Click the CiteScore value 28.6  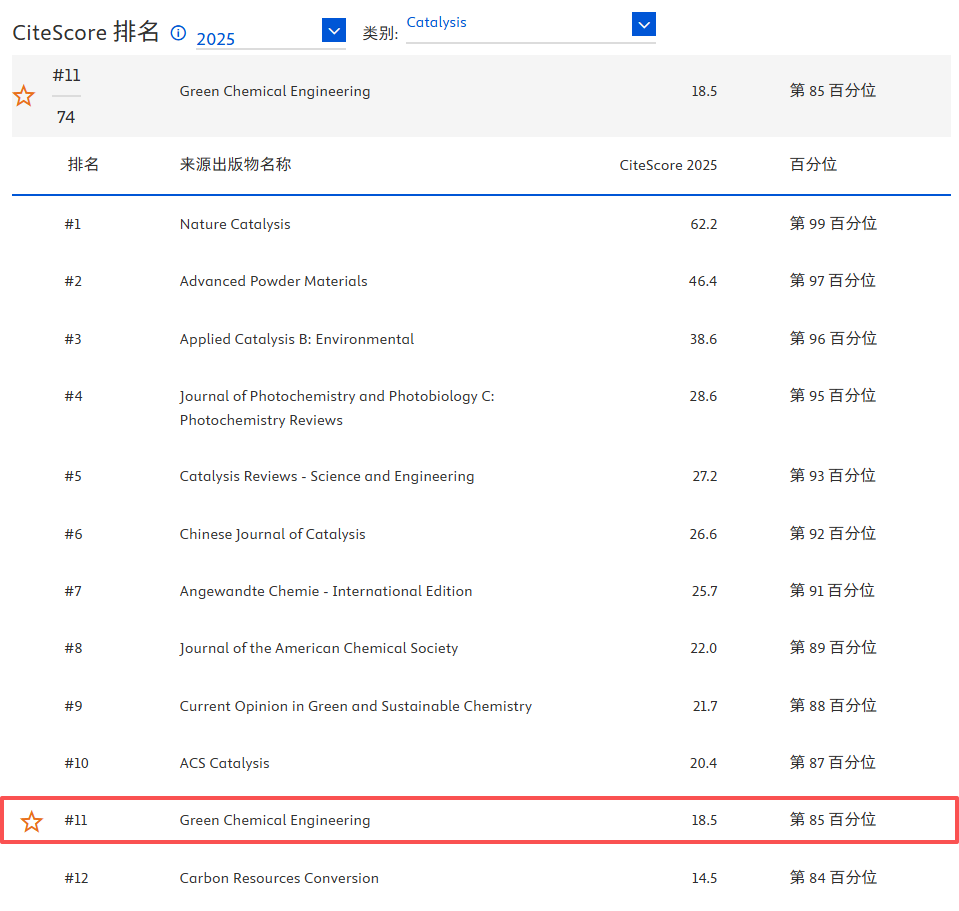point(703,396)
